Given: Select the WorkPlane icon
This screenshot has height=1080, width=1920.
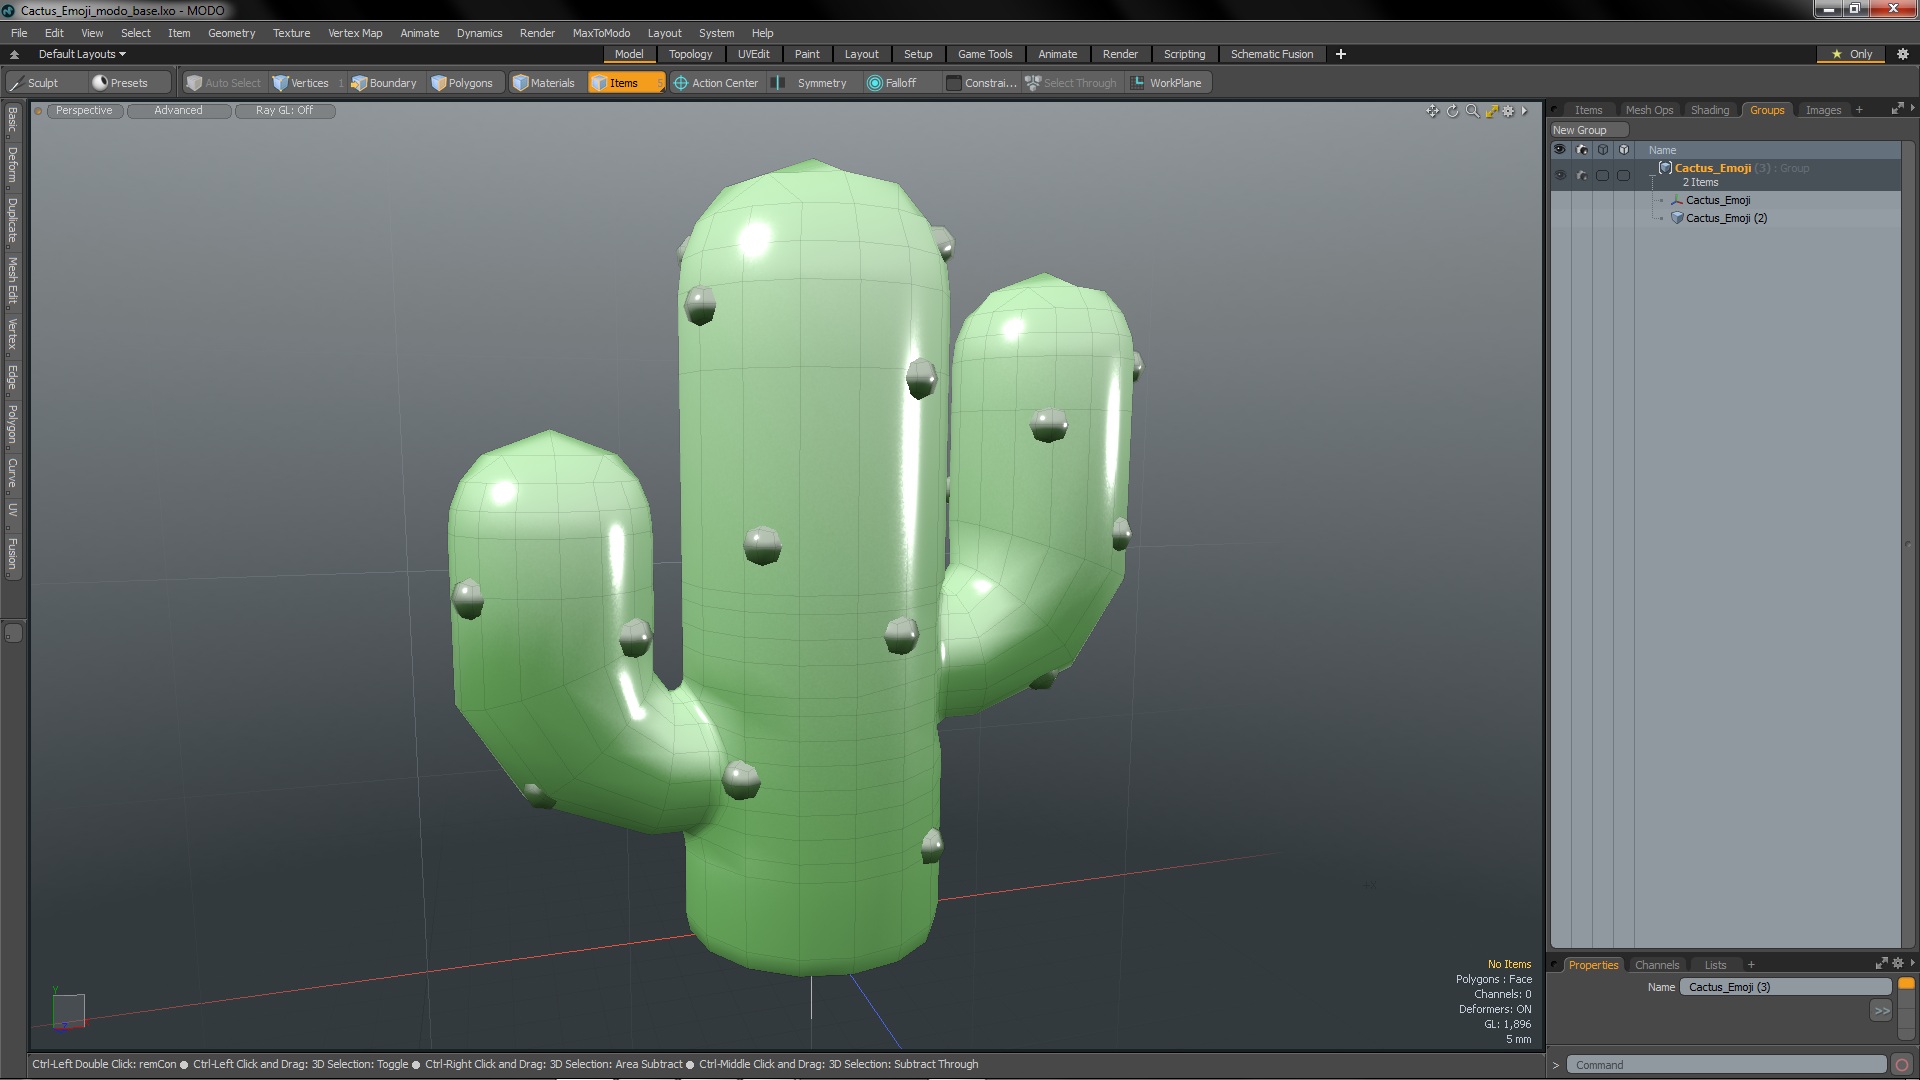Looking at the screenshot, I should tap(1137, 82).
